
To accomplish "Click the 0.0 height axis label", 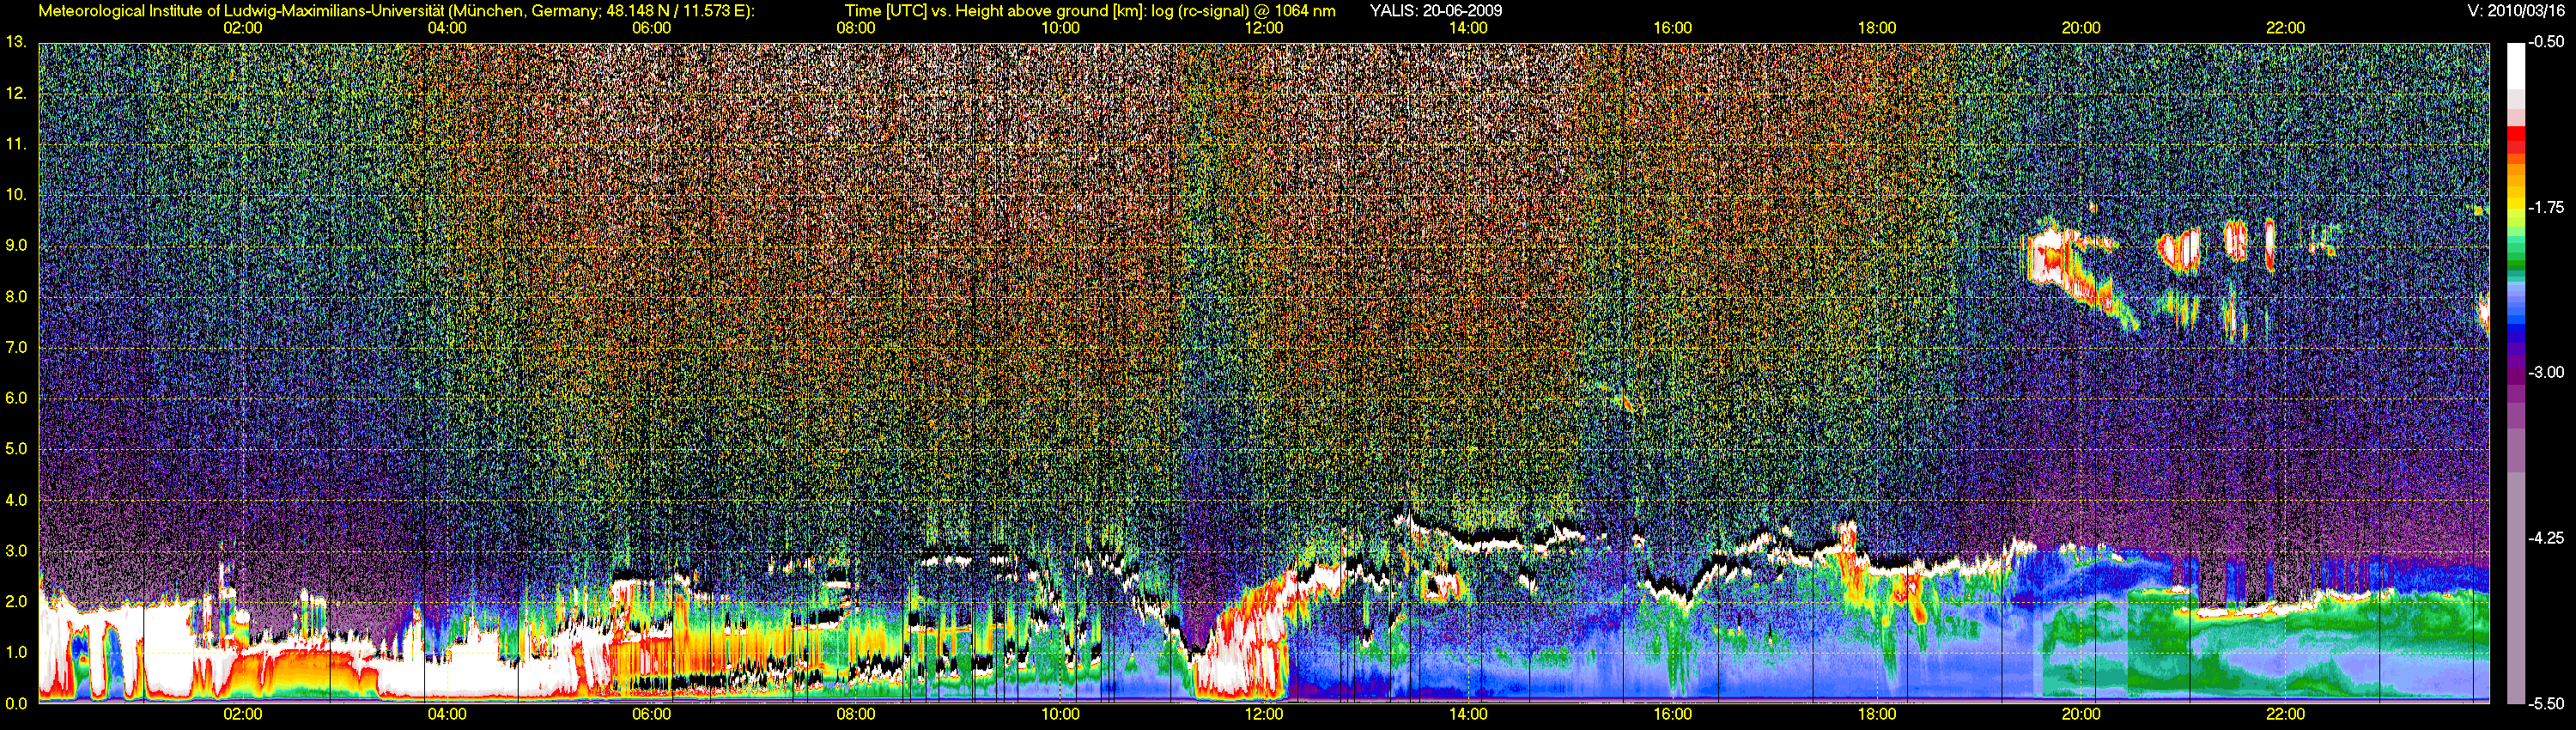I will tap(16, 703).
